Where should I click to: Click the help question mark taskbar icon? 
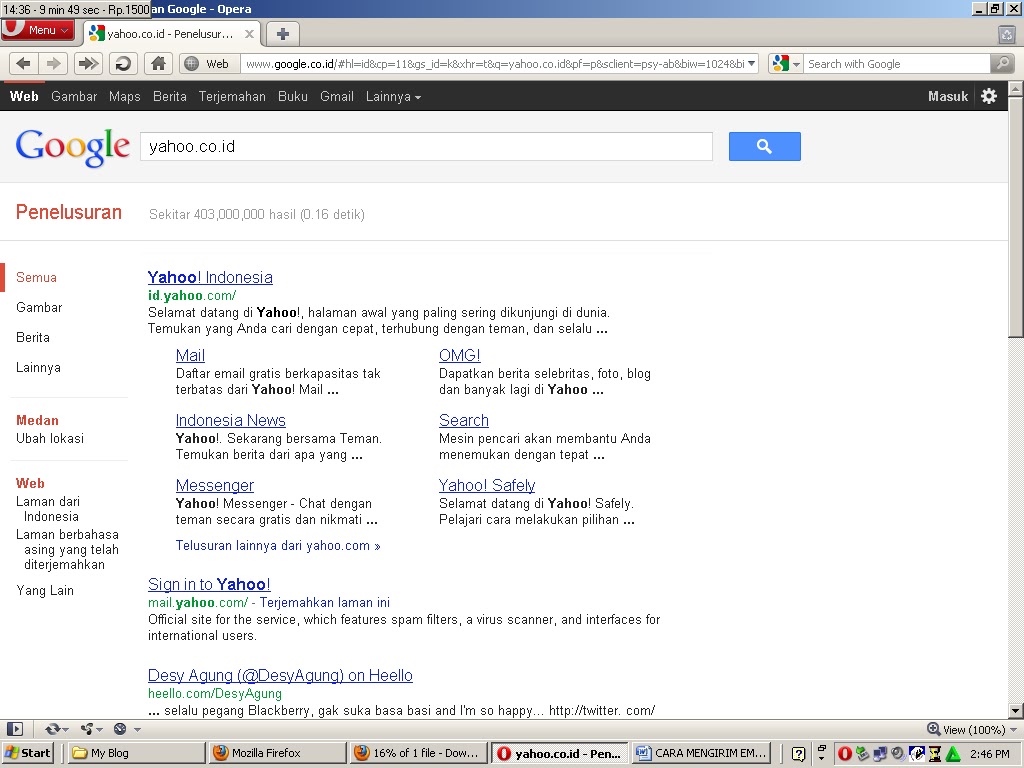pos(798,754)
